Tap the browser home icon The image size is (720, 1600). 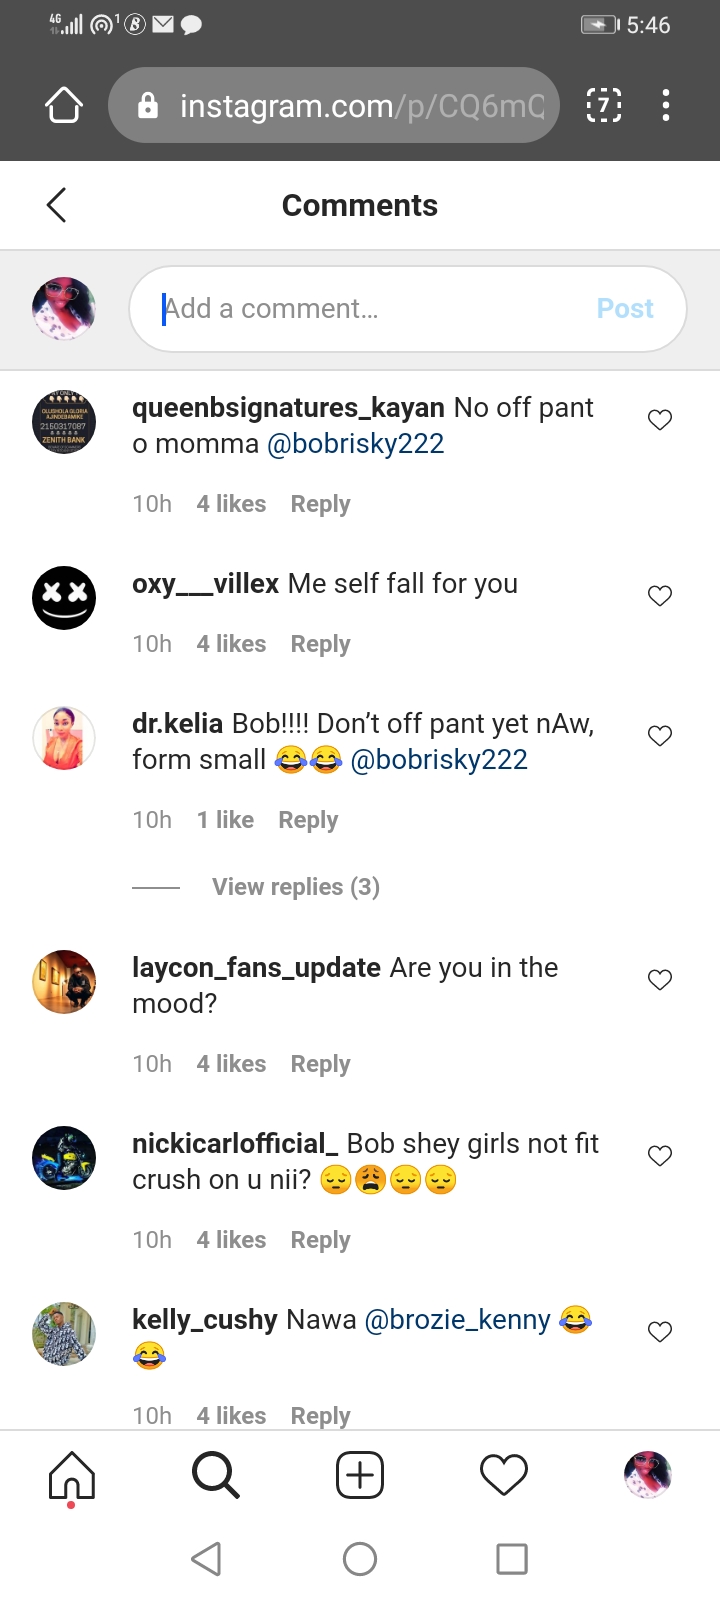[x=64, y=105]
